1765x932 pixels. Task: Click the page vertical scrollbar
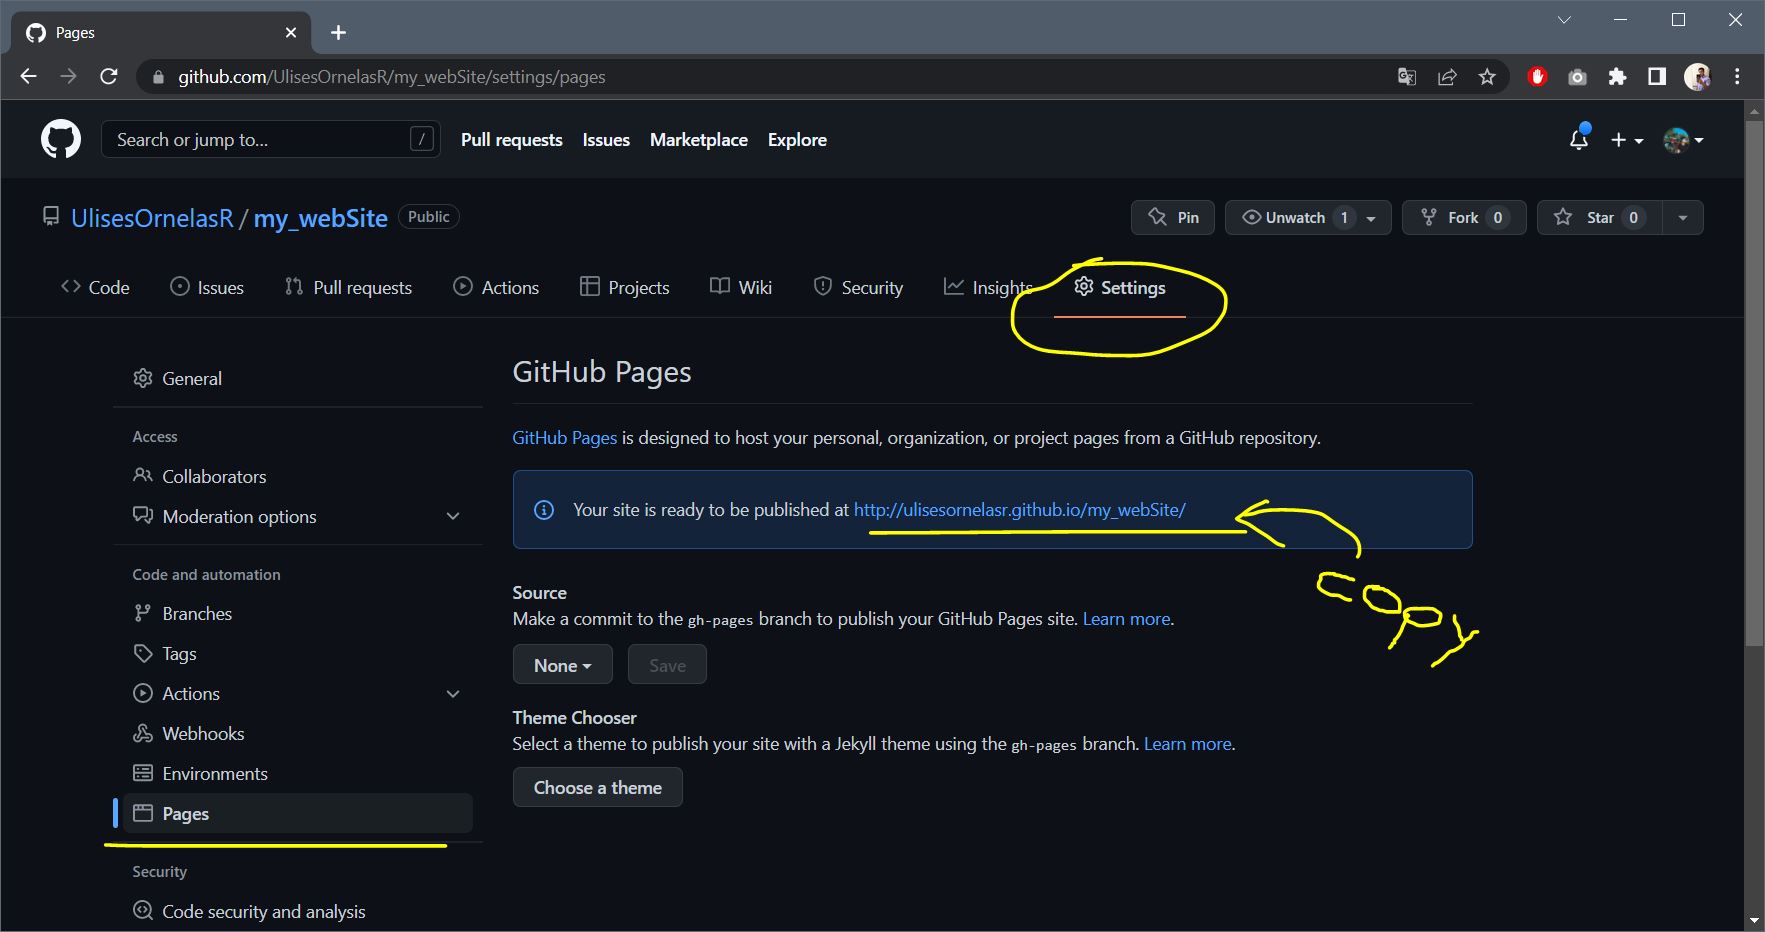tap(1754, 383)
